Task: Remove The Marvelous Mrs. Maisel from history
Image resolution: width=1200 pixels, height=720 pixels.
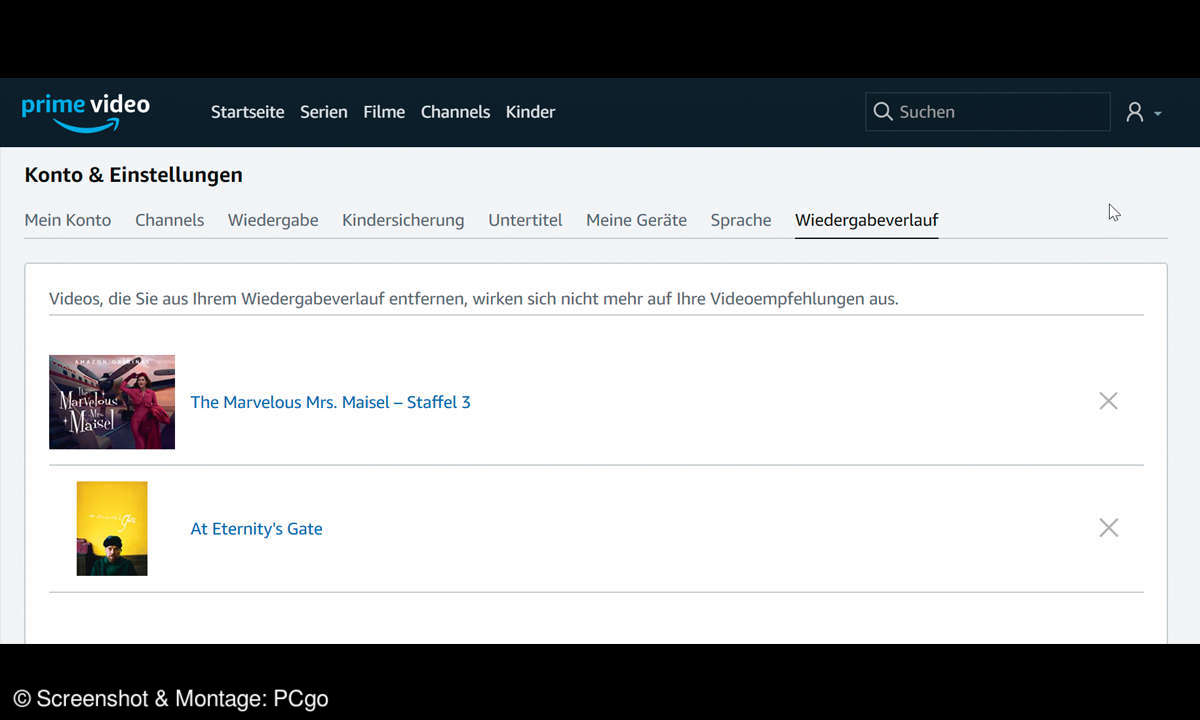Action: coord(1108,401)
